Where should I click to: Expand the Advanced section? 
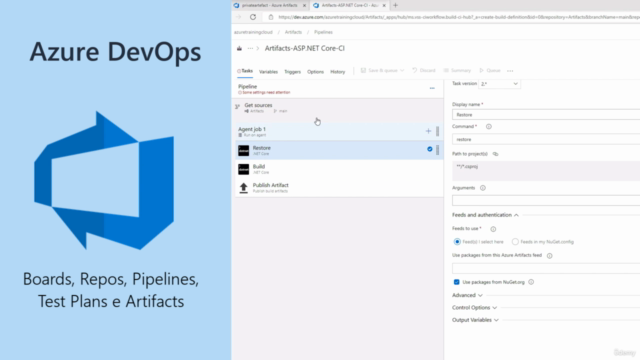tap(467, 295)
